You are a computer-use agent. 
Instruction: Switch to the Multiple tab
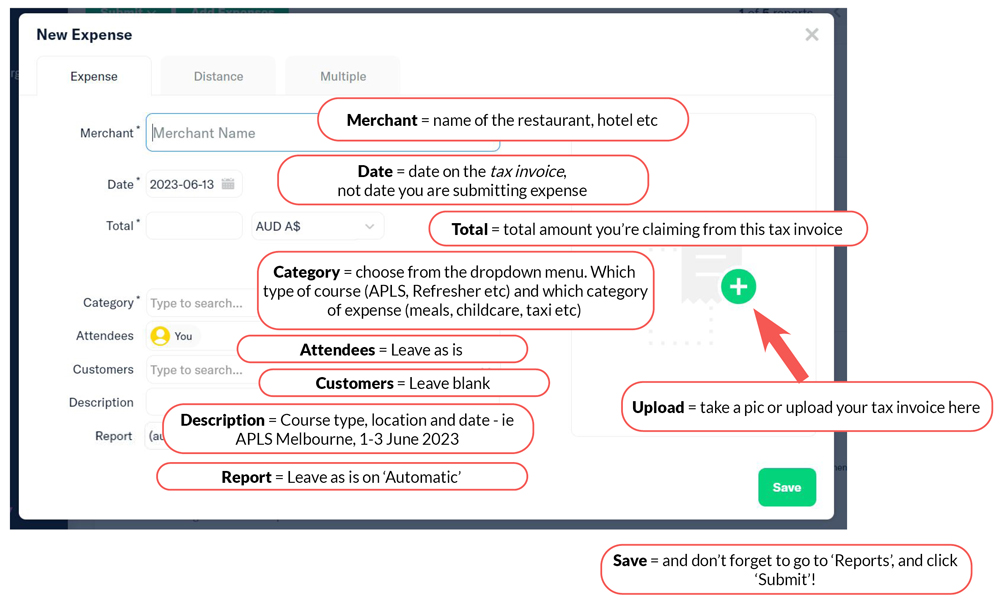pyautogui.click(x=343, y=76)
